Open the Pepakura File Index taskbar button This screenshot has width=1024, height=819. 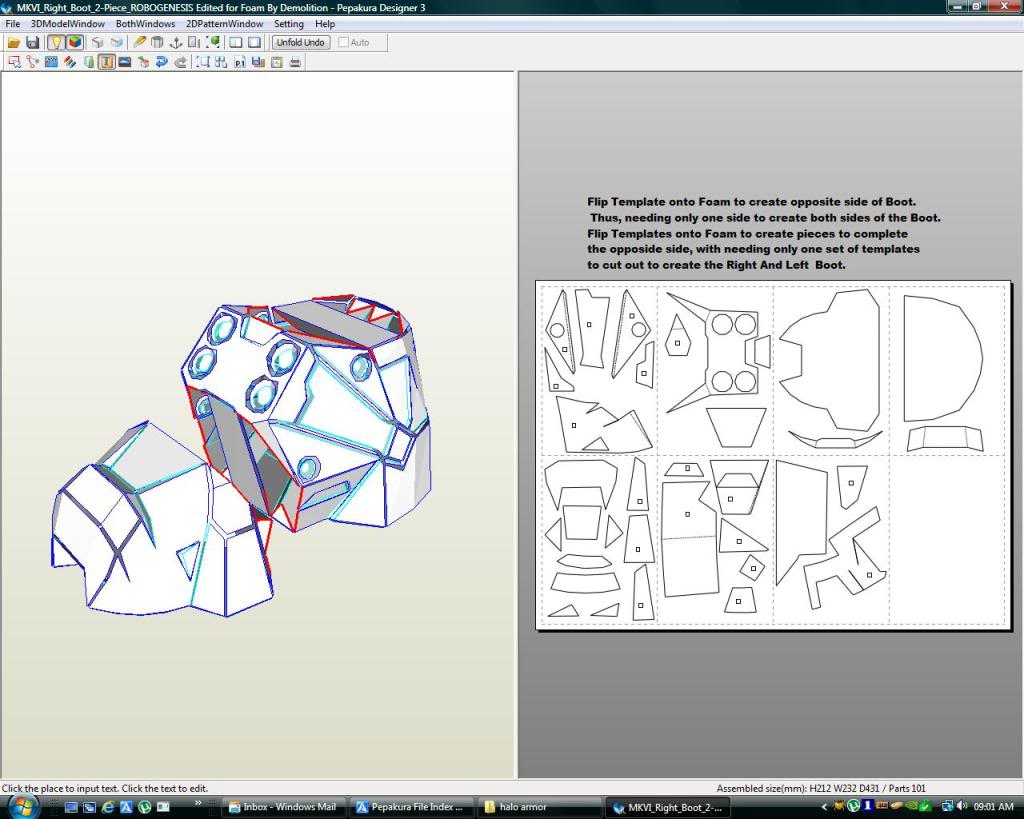click(x=410, y=807)
